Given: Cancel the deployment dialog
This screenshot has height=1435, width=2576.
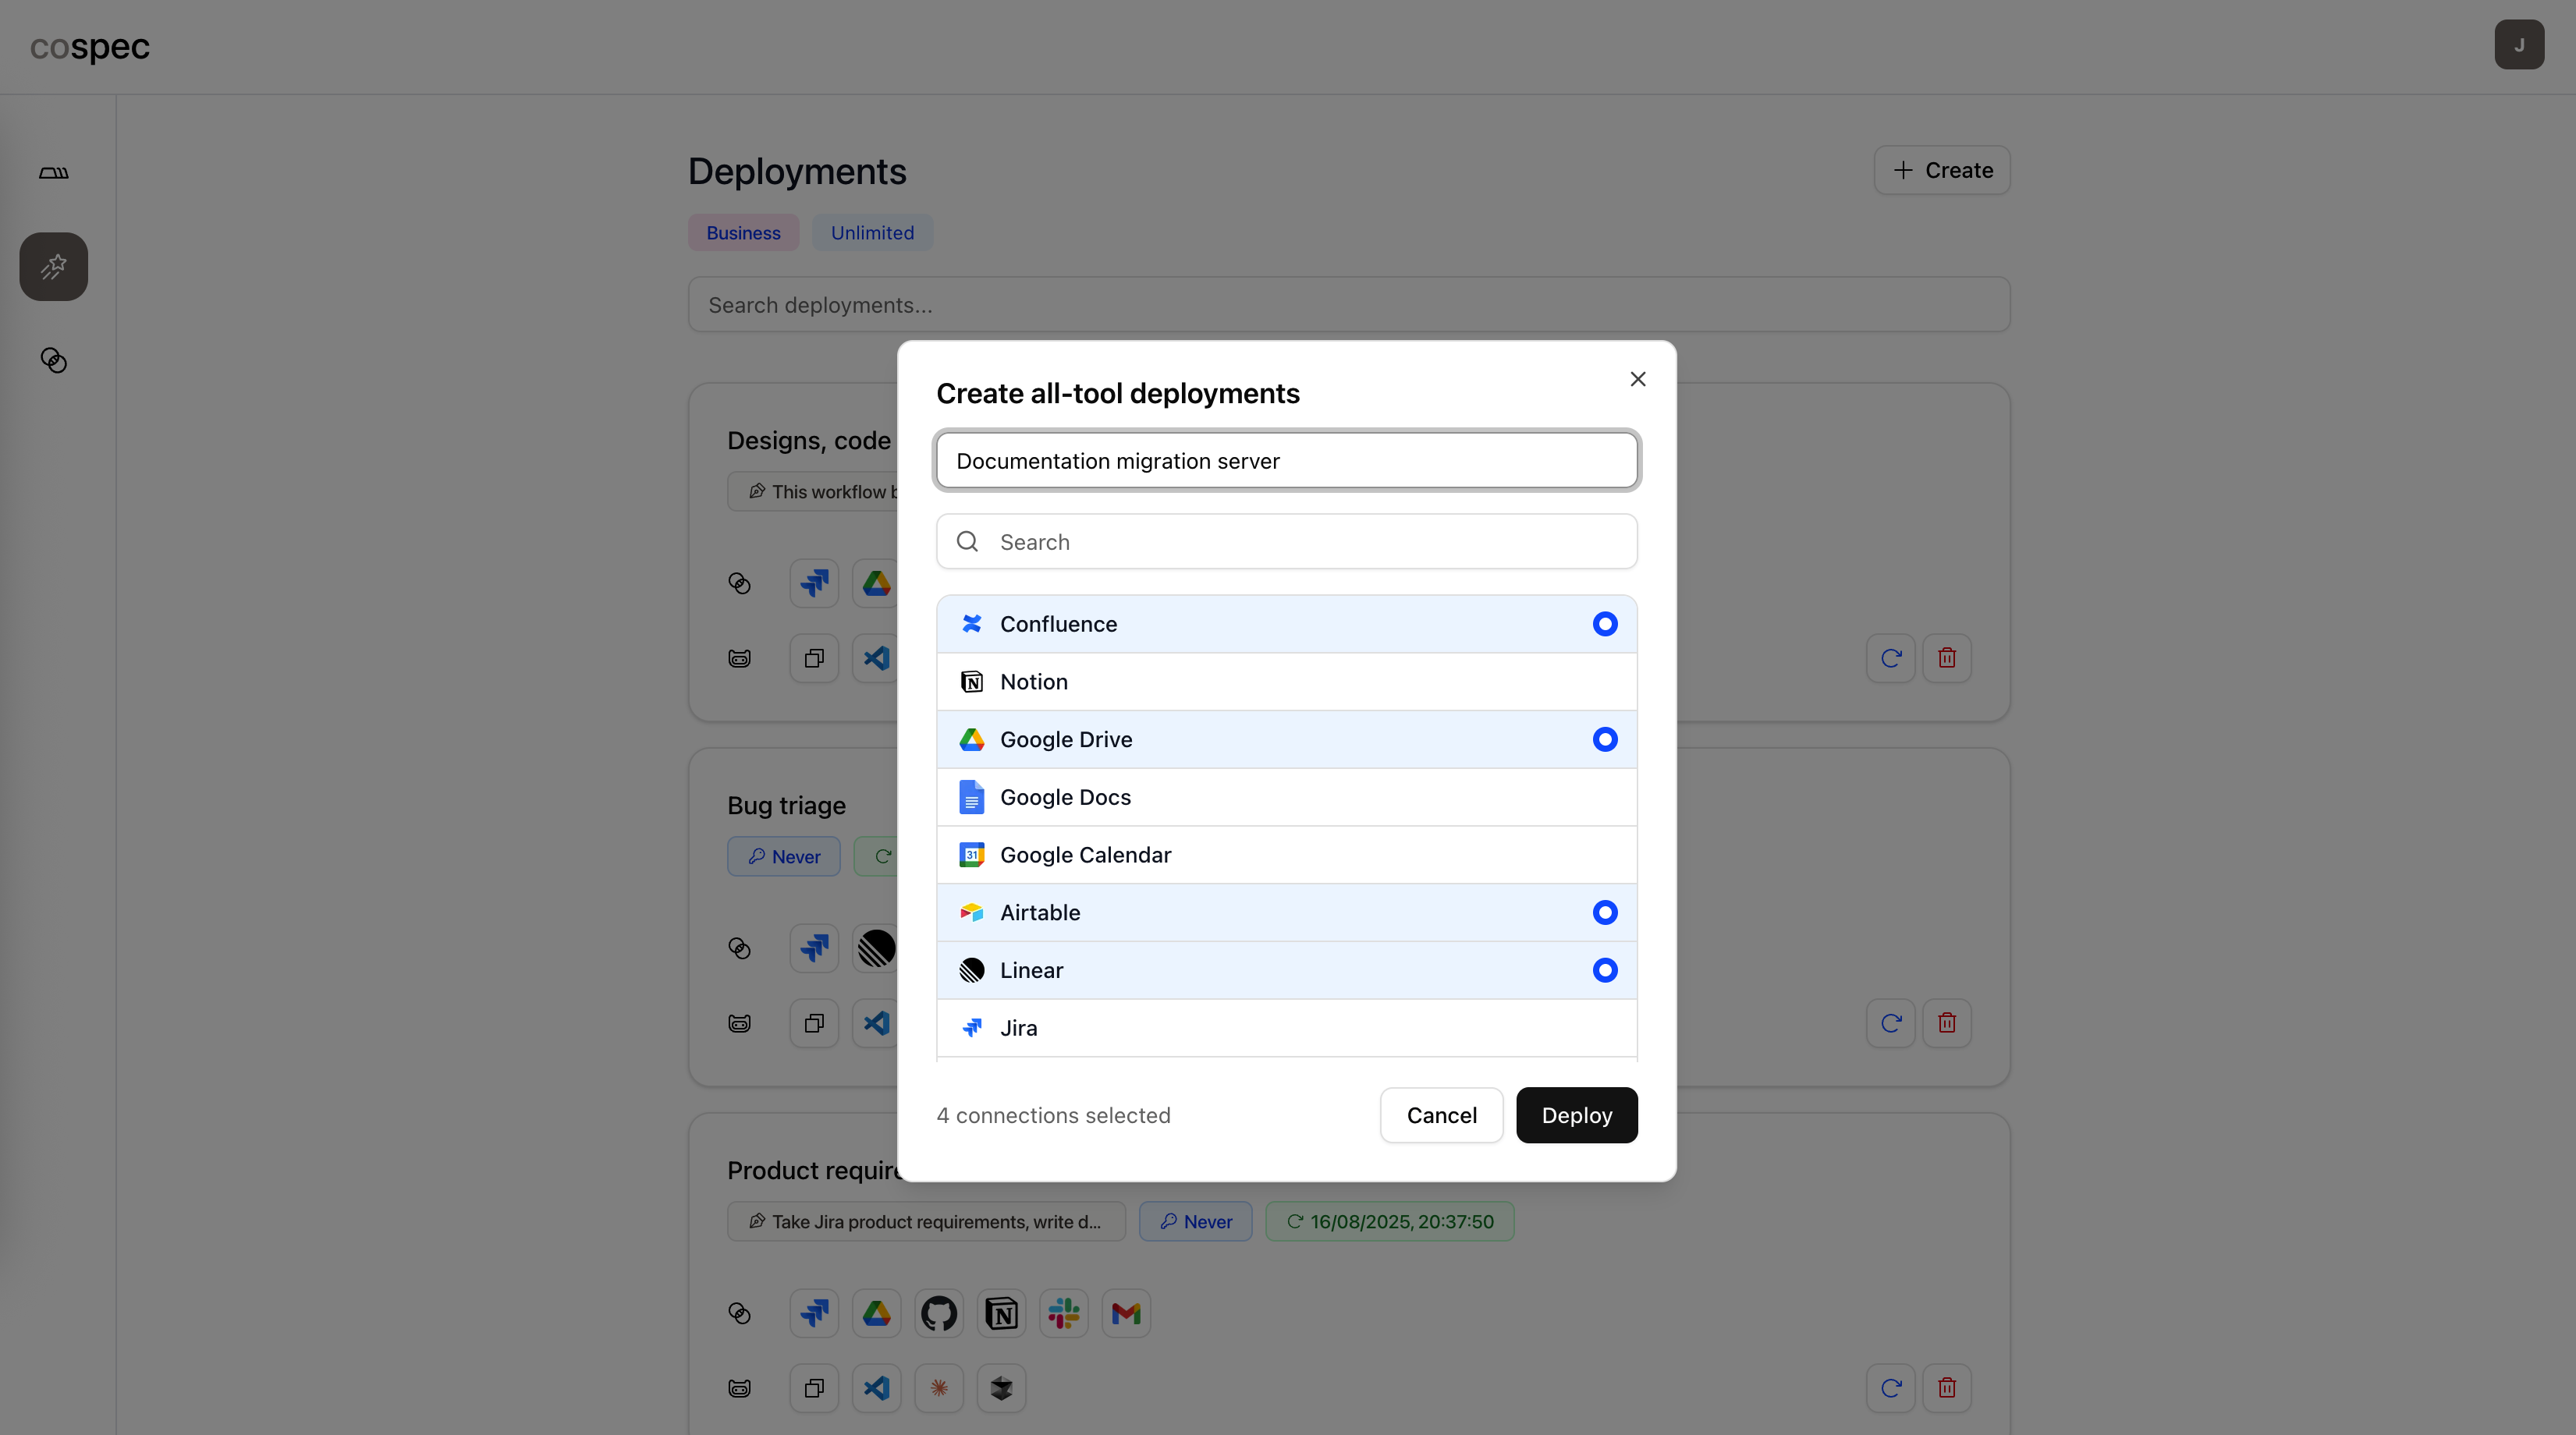Looking at the screenshot, I should click(x=1441, y=1115).
